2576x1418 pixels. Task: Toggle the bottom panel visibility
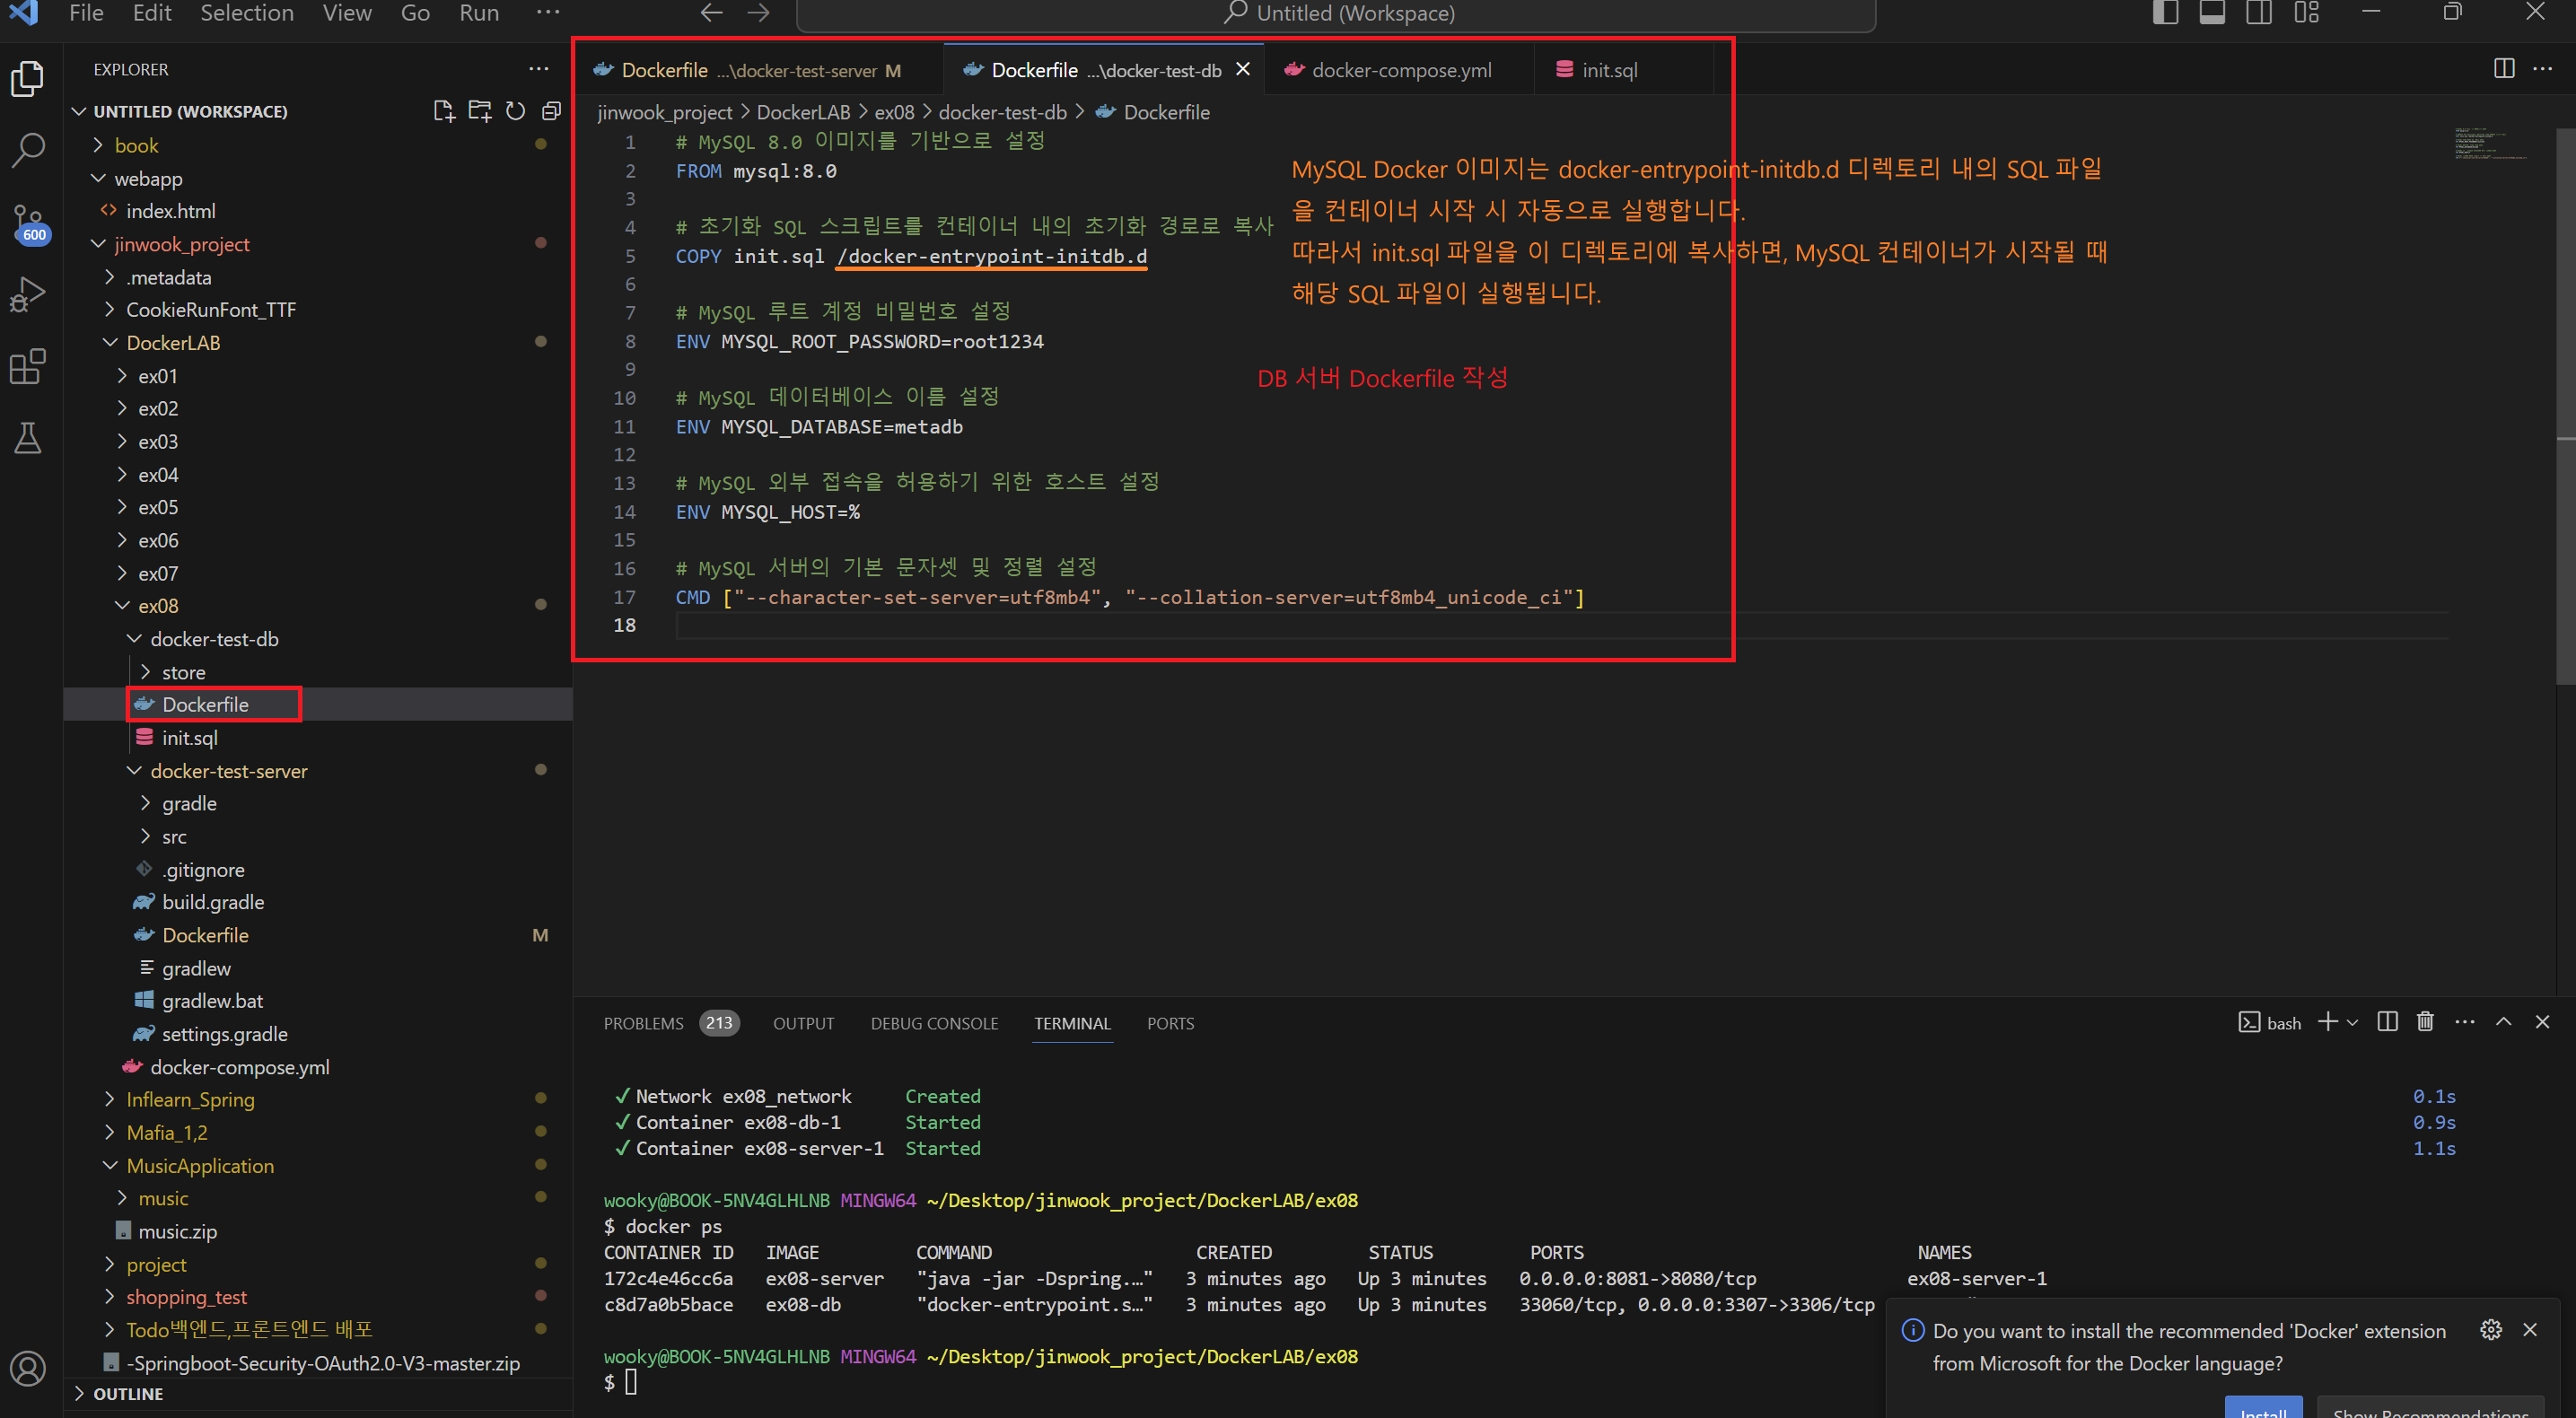coord(2212,13)
